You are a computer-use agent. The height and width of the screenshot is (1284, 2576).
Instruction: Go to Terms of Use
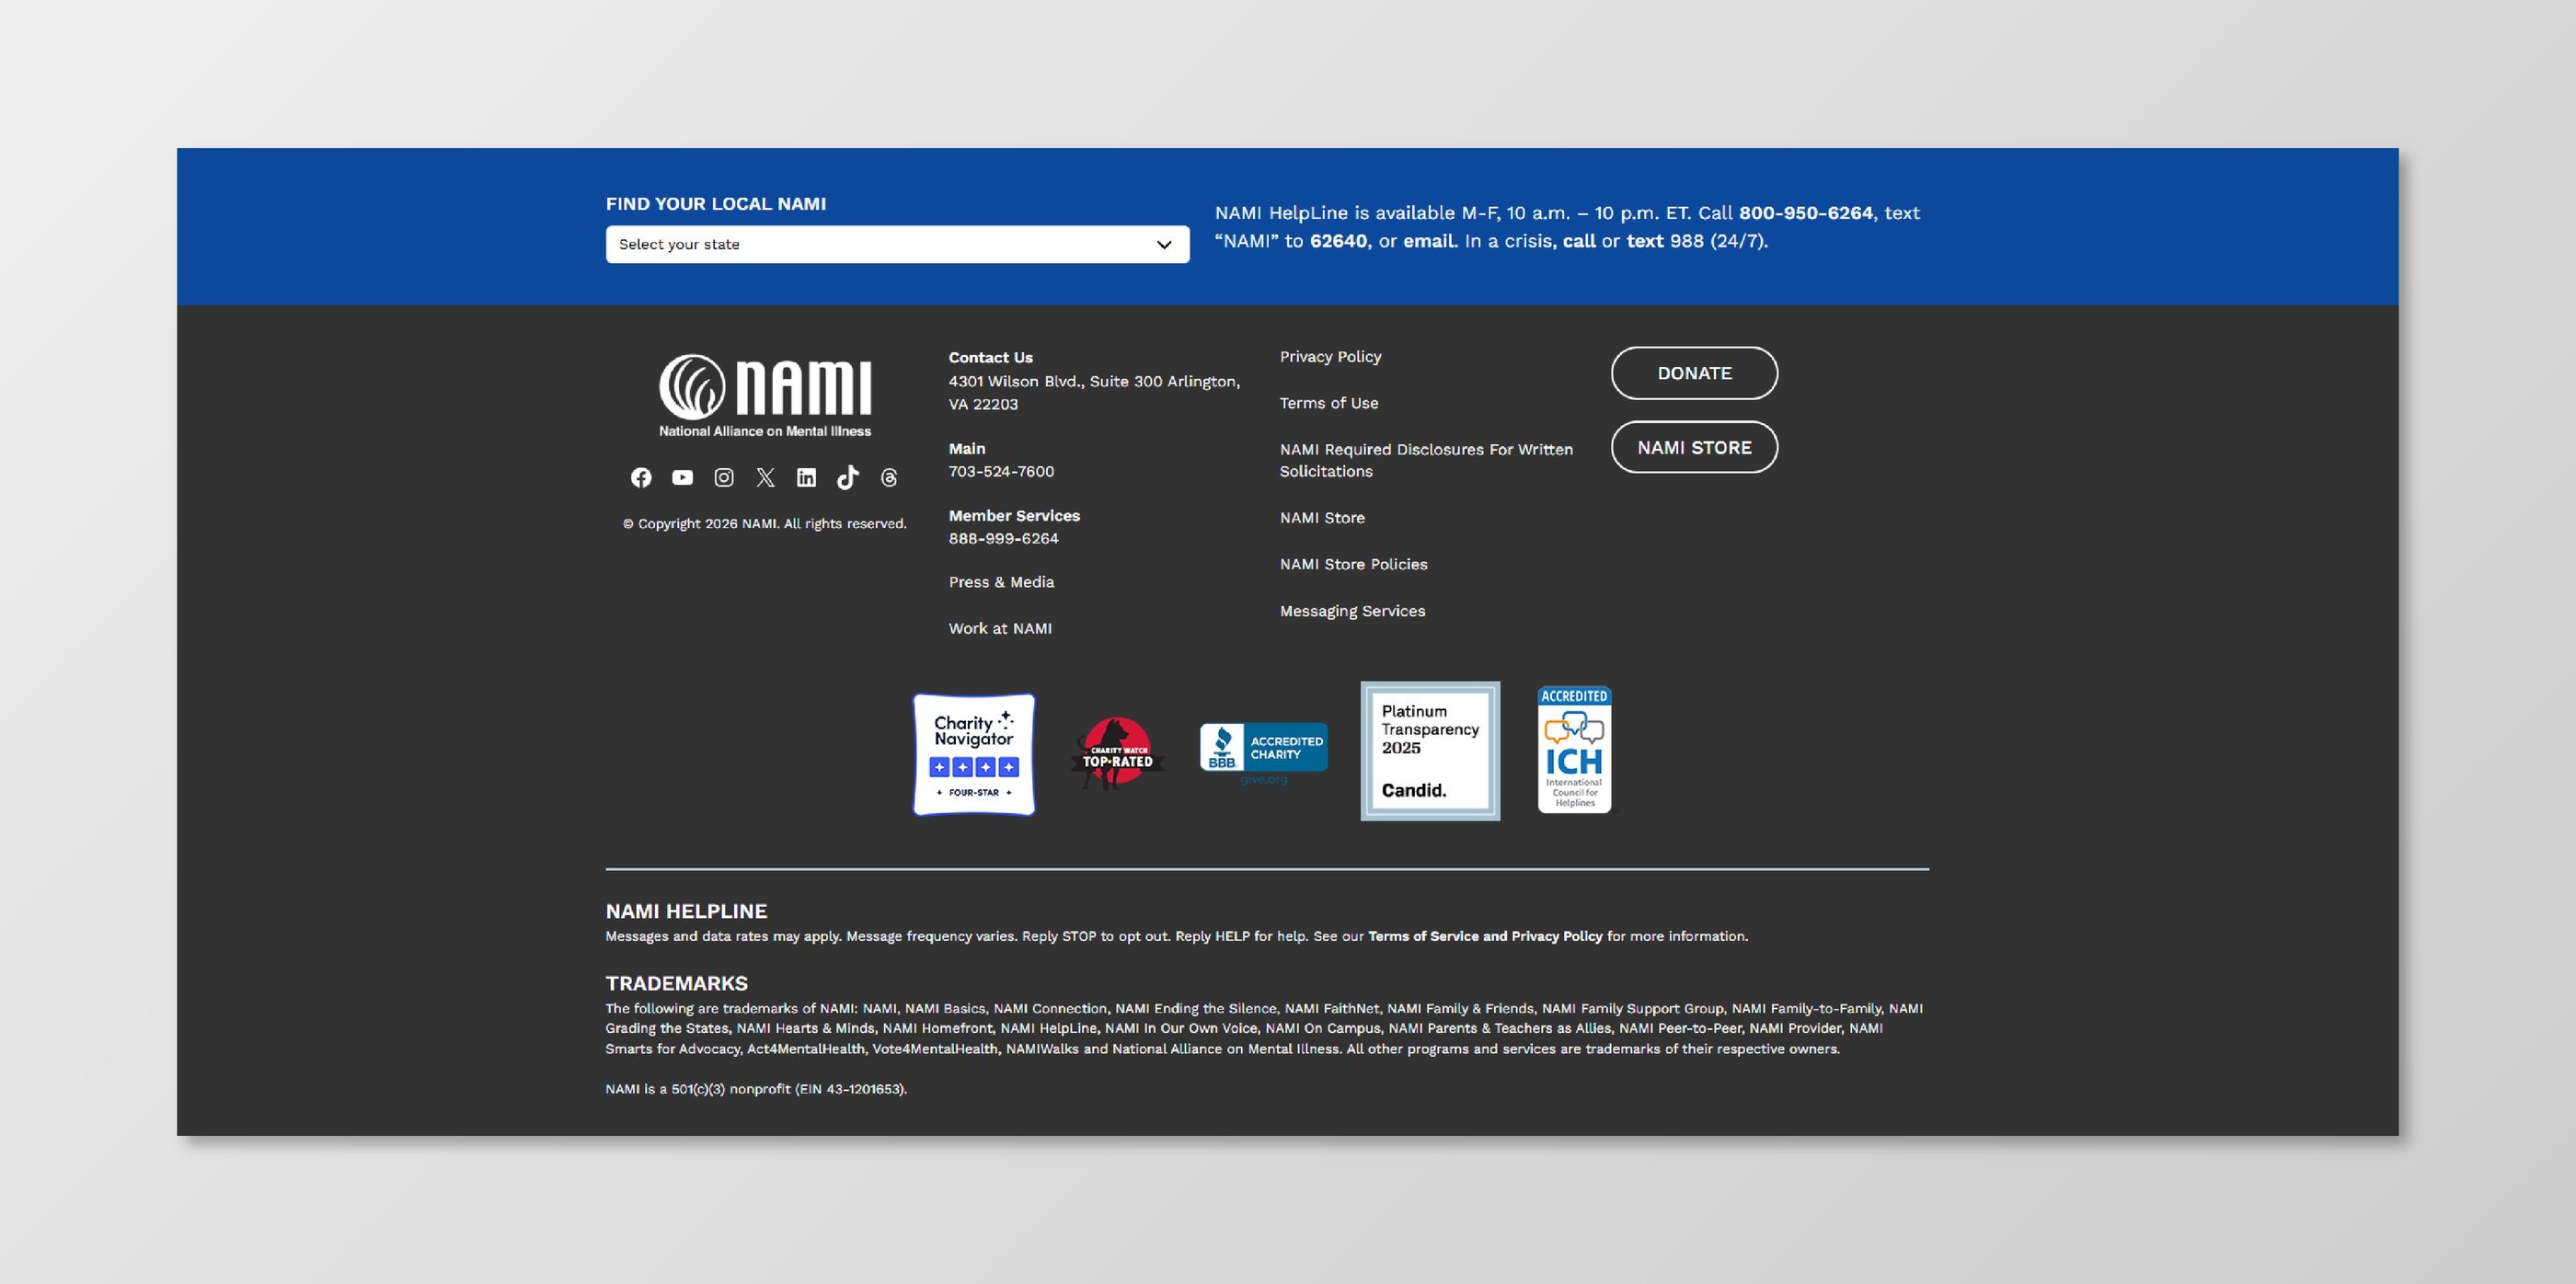[x=1328, y=403]
